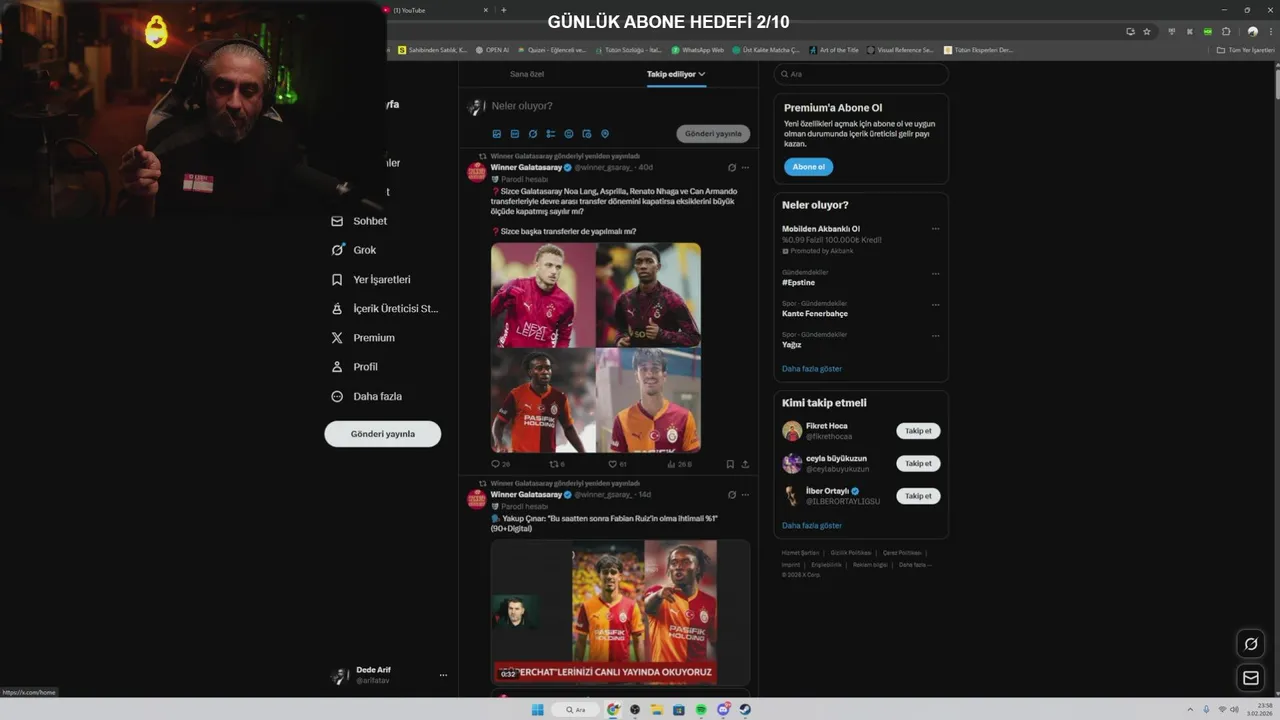Open options for Mobilden Akbanklı Ol trend
The image size is (1280, 720).
[936, 229]
